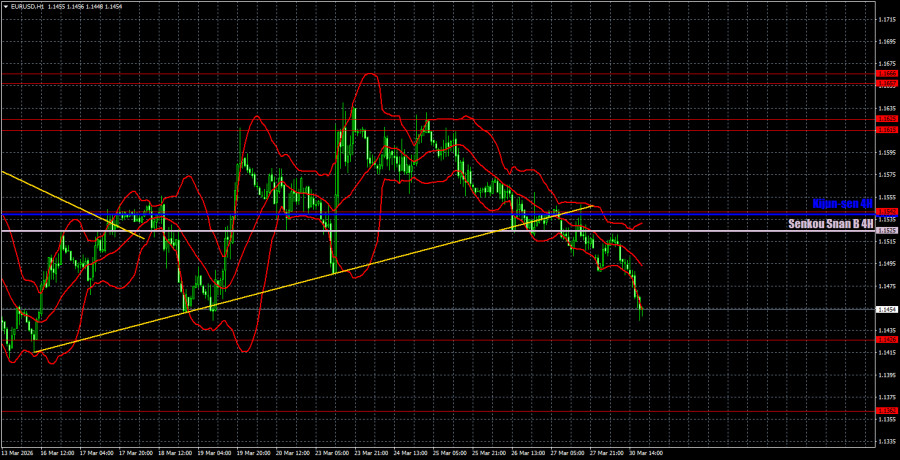This screenshot has width=900, height=460.
Task: Select the Kijun-sen 4H label
Action: pos(843,203)
